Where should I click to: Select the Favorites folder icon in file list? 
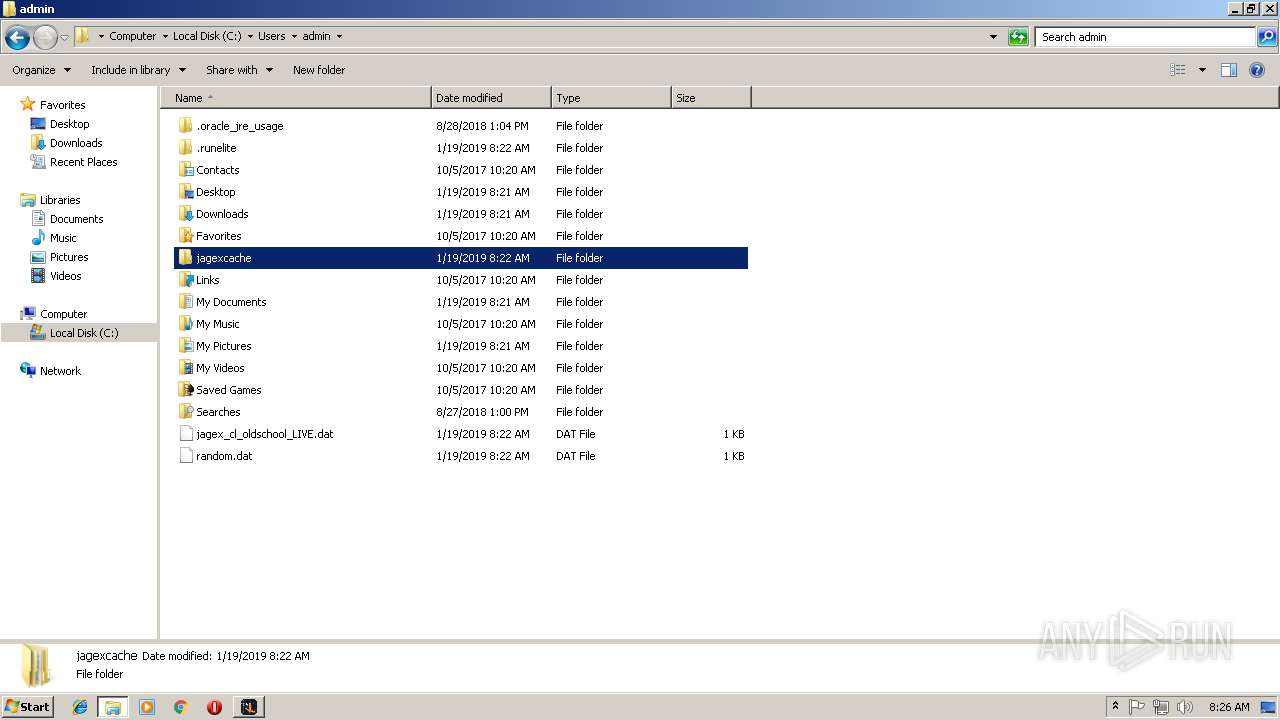pyautogui.click(x=185, y=236)
